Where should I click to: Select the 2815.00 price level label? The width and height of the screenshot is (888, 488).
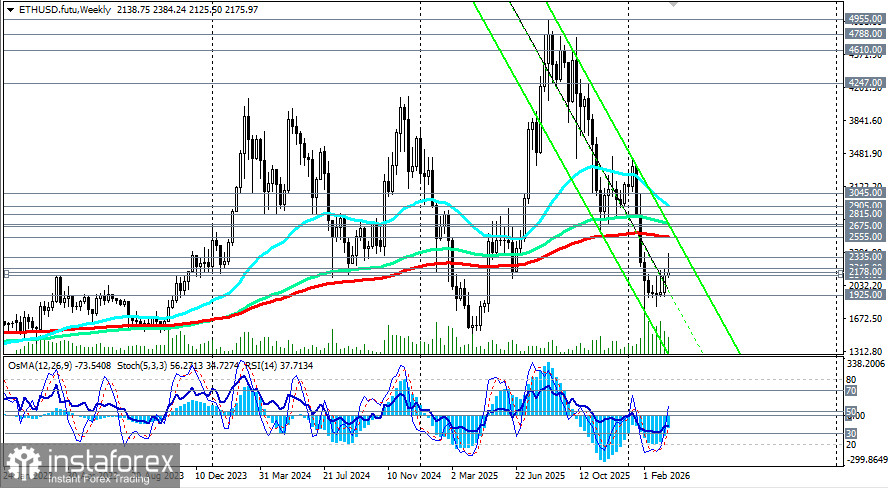864,214
